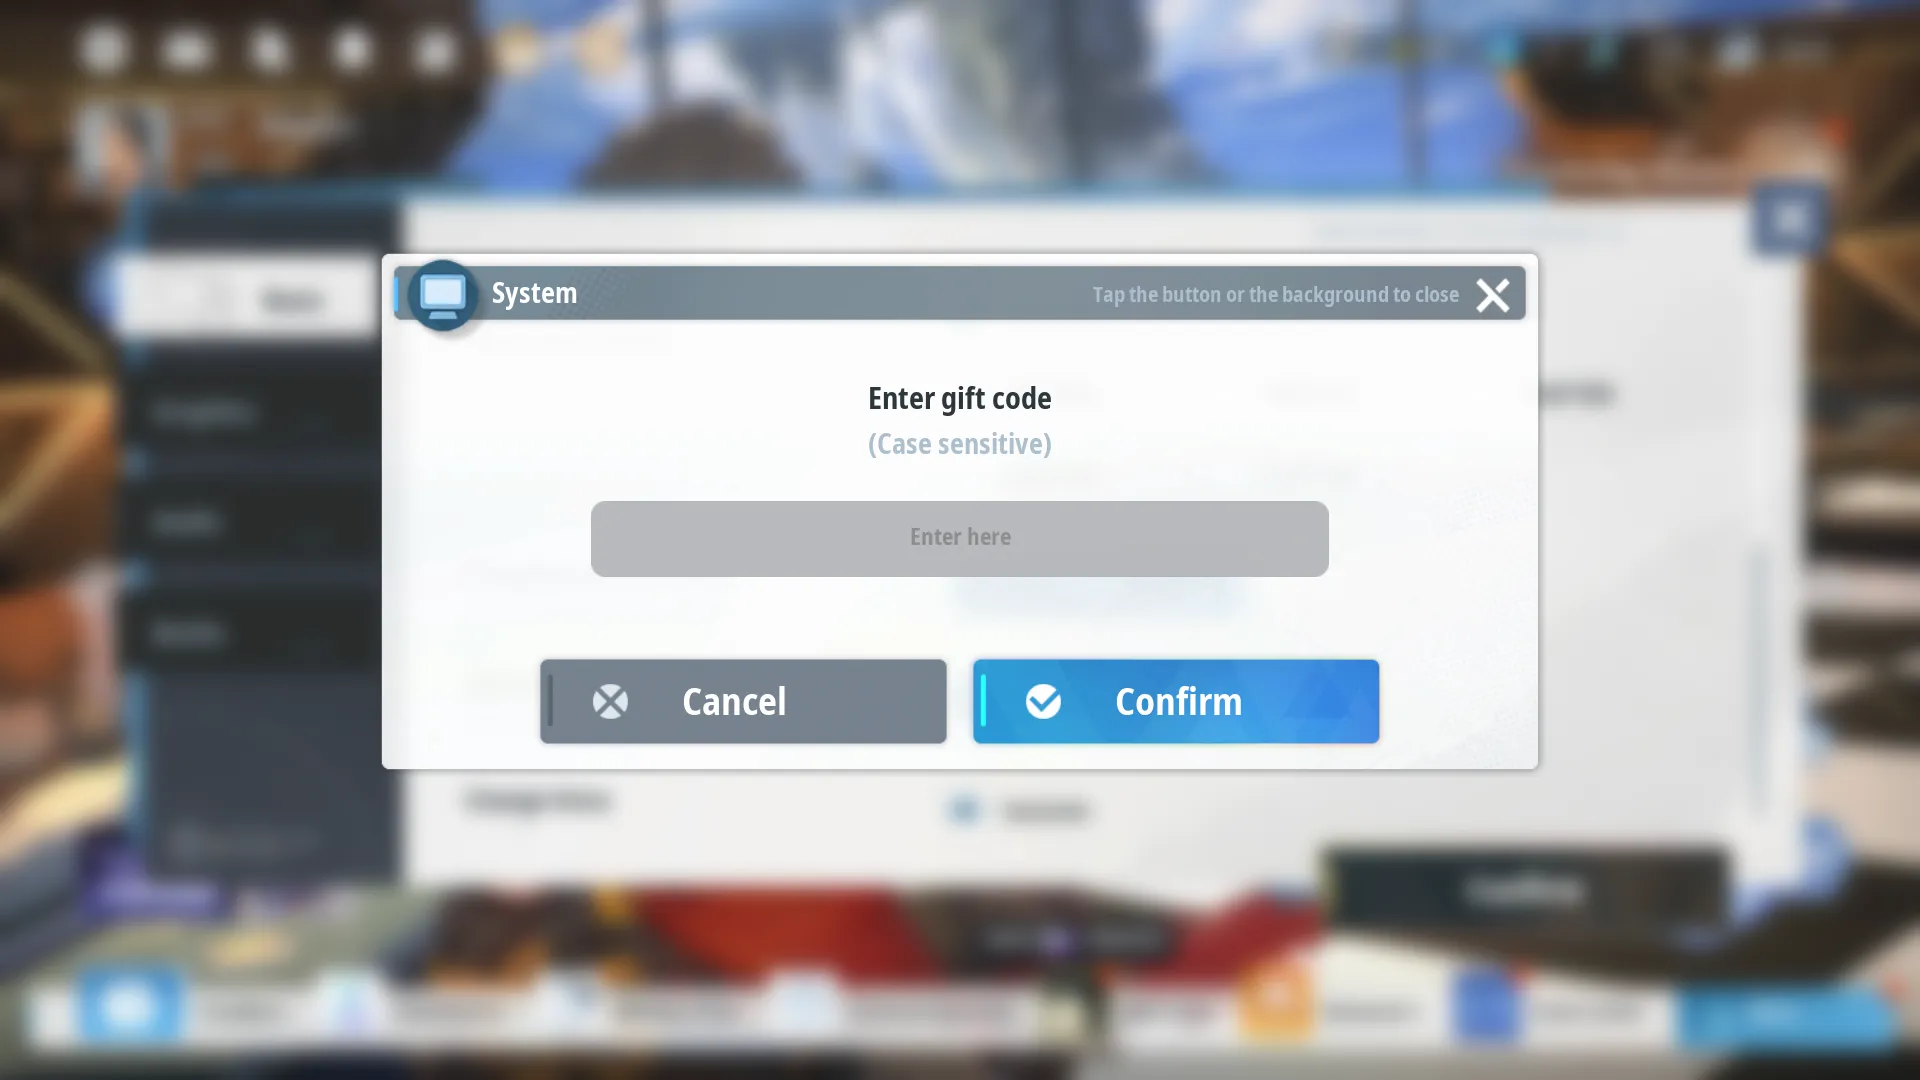
Task: Click the monitor/screen icon in dialog title
Action: click(x=442, y=293)
